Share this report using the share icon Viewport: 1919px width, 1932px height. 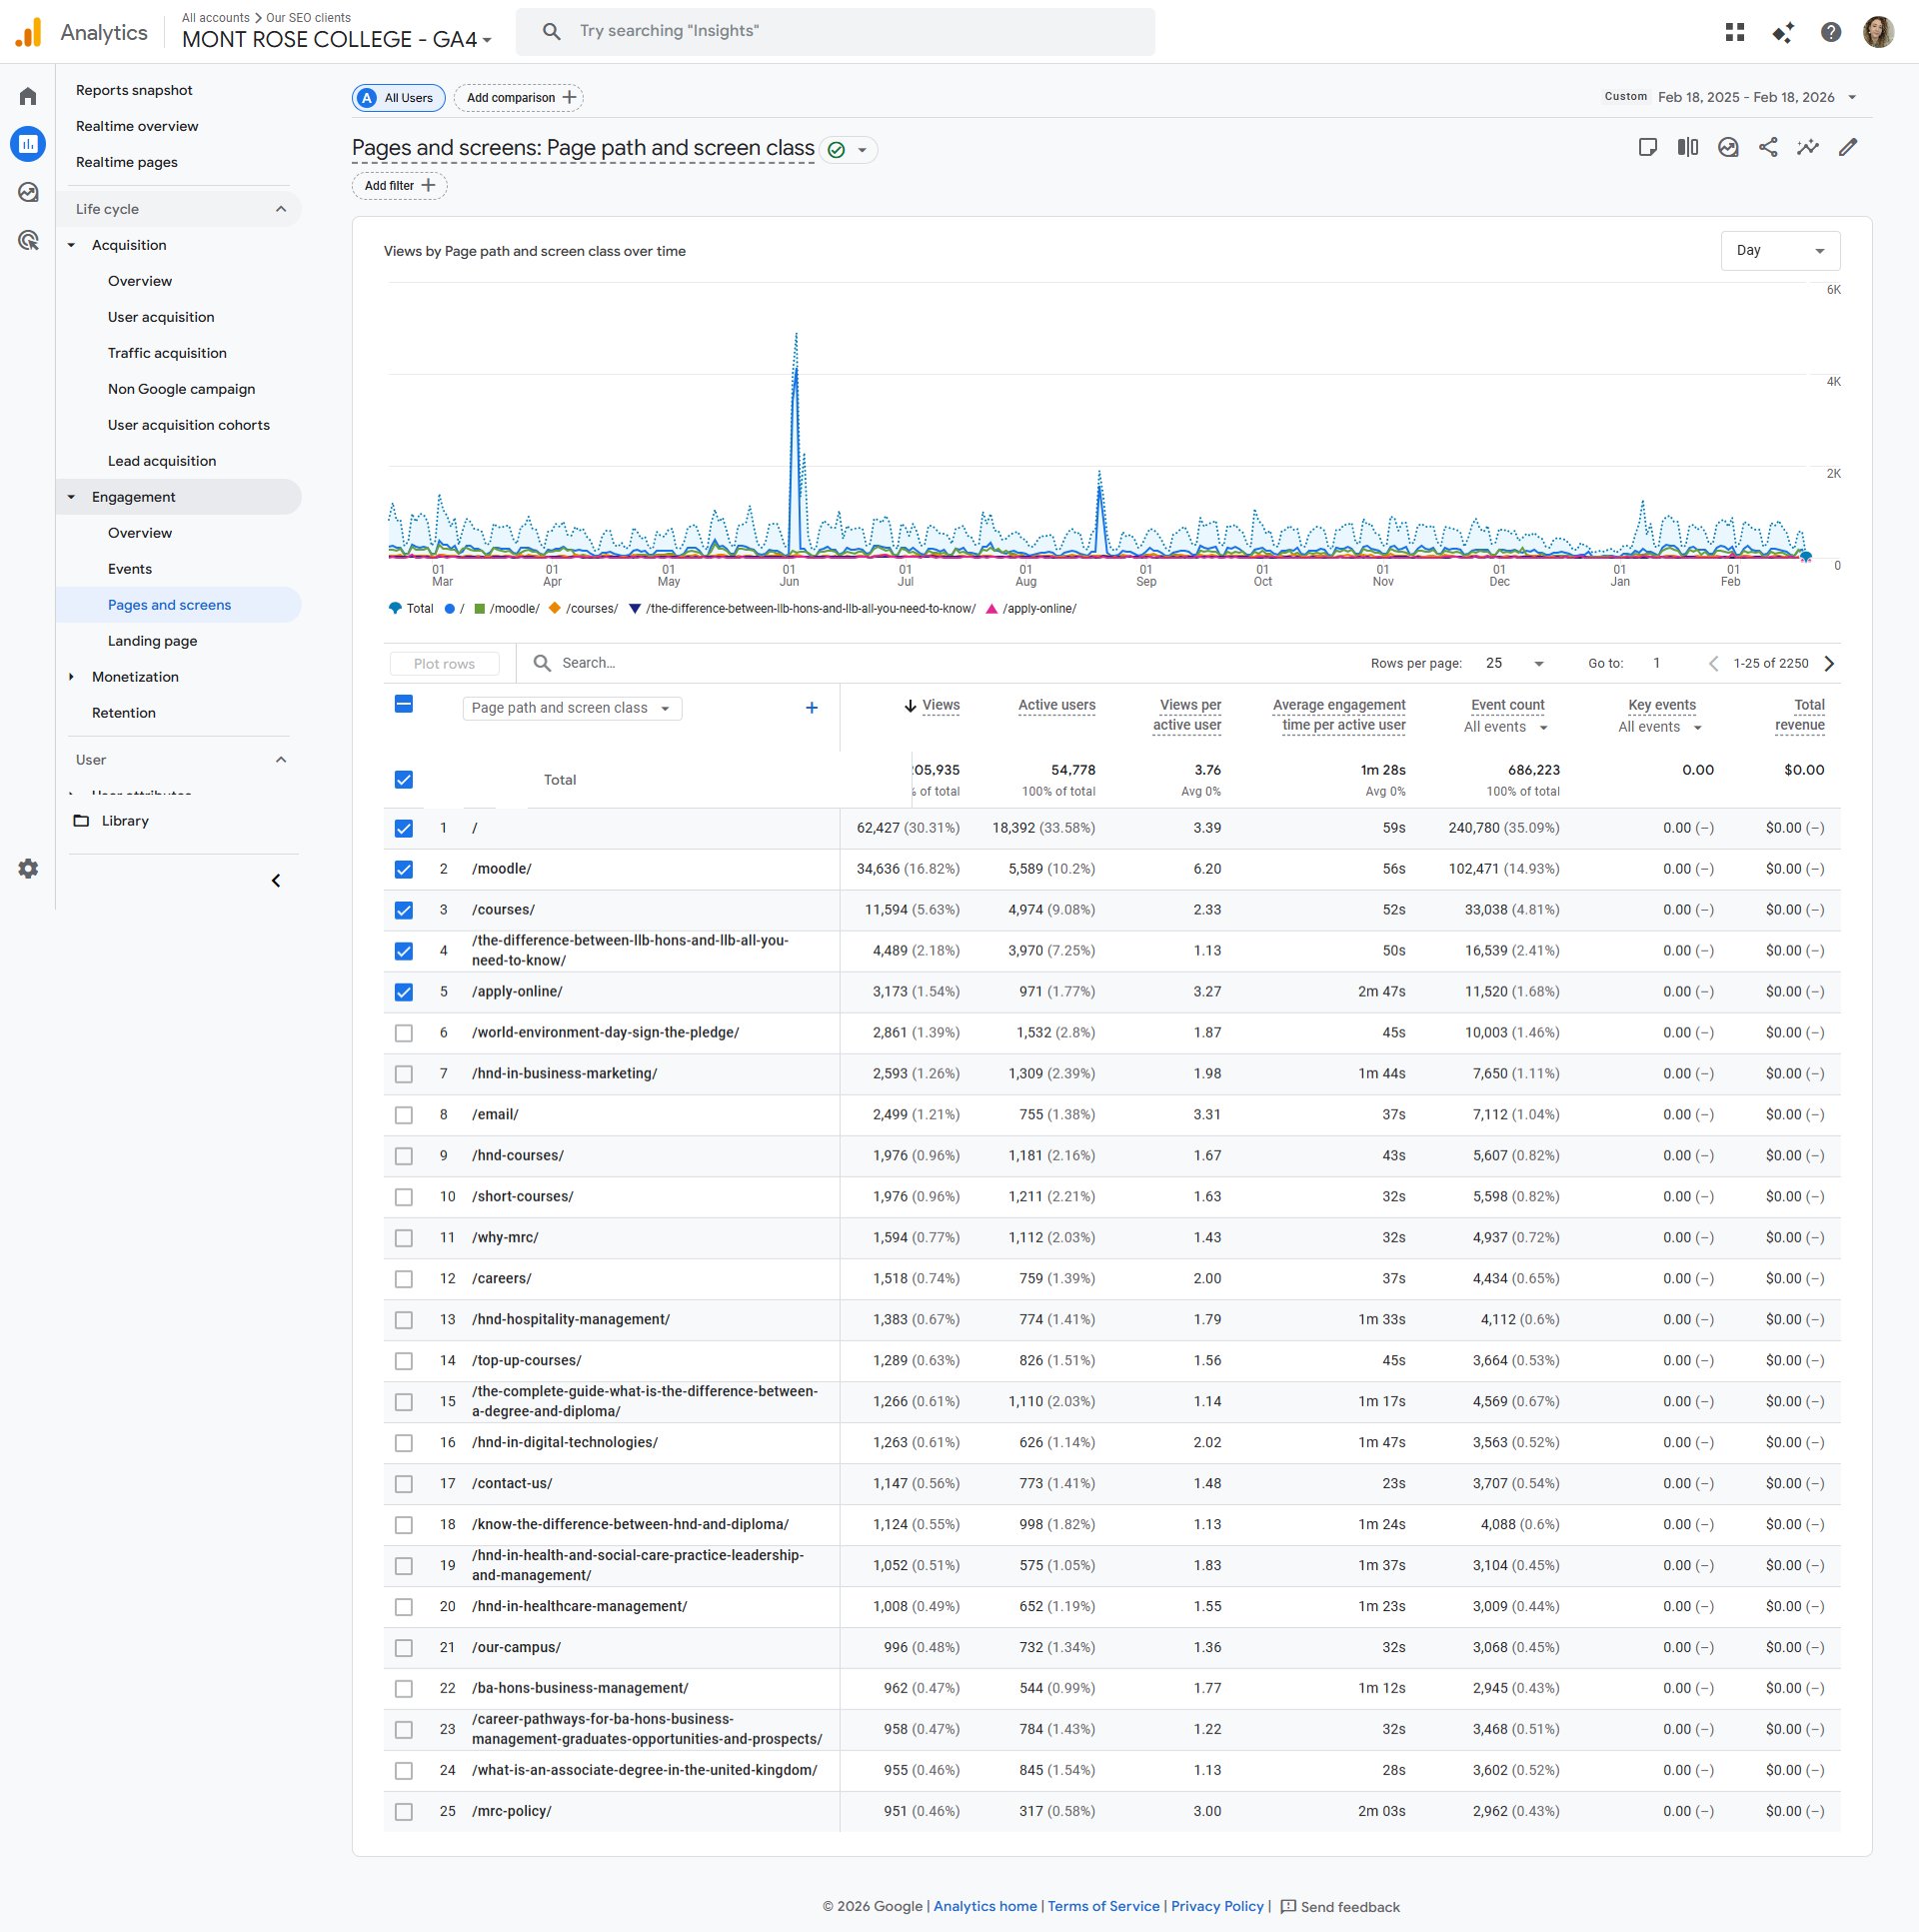click(1768, 147)
